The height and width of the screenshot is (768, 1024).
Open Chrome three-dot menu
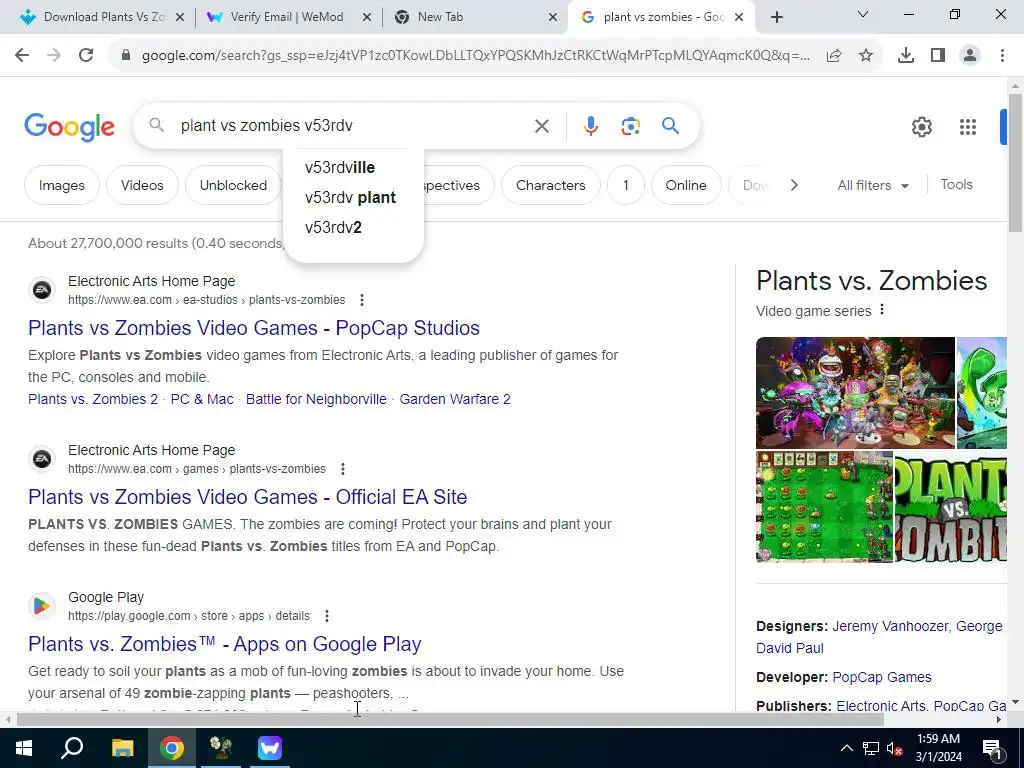[1002, 56]
